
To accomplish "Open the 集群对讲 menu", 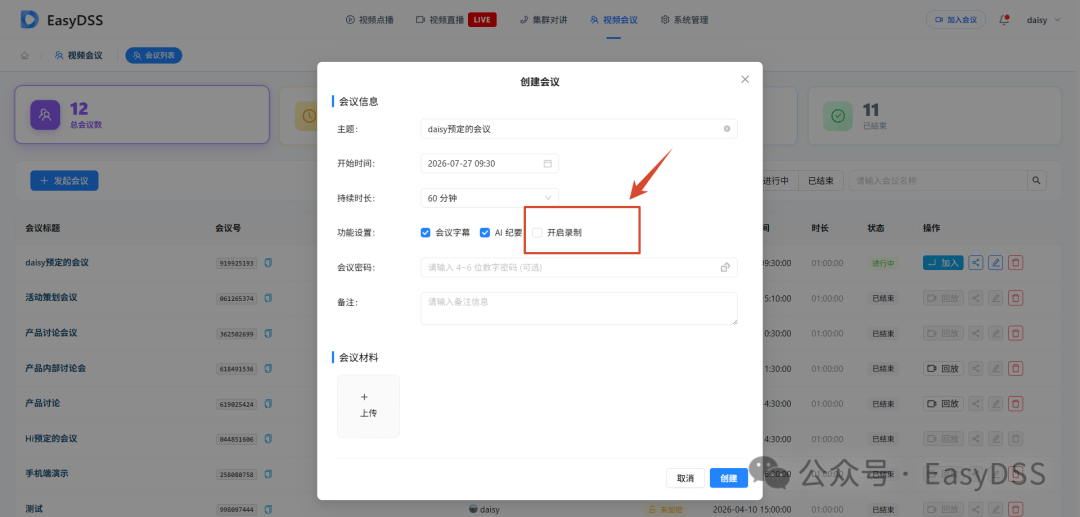I will pos(543,20).
